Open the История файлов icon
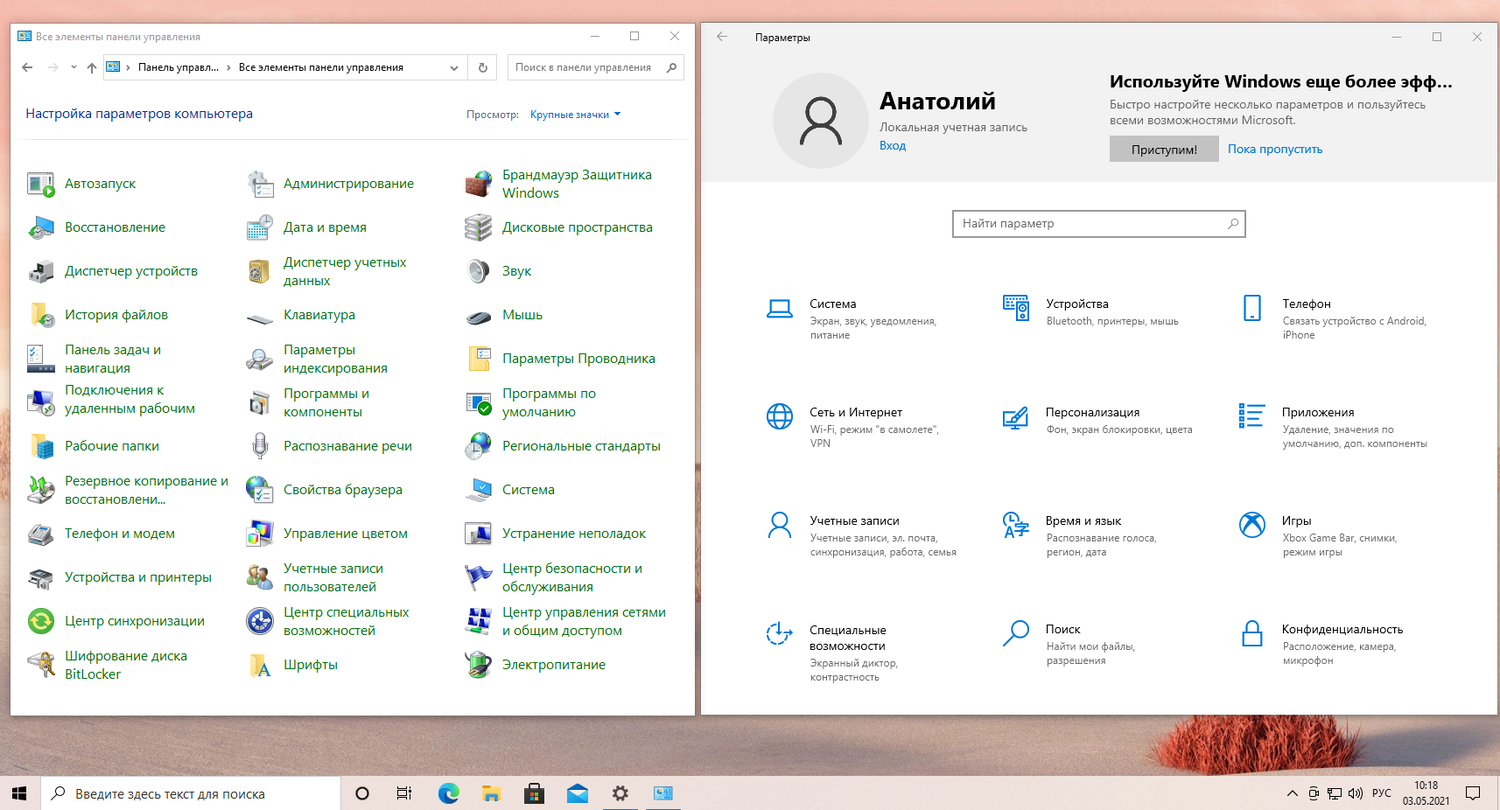 tap(41, 315)
